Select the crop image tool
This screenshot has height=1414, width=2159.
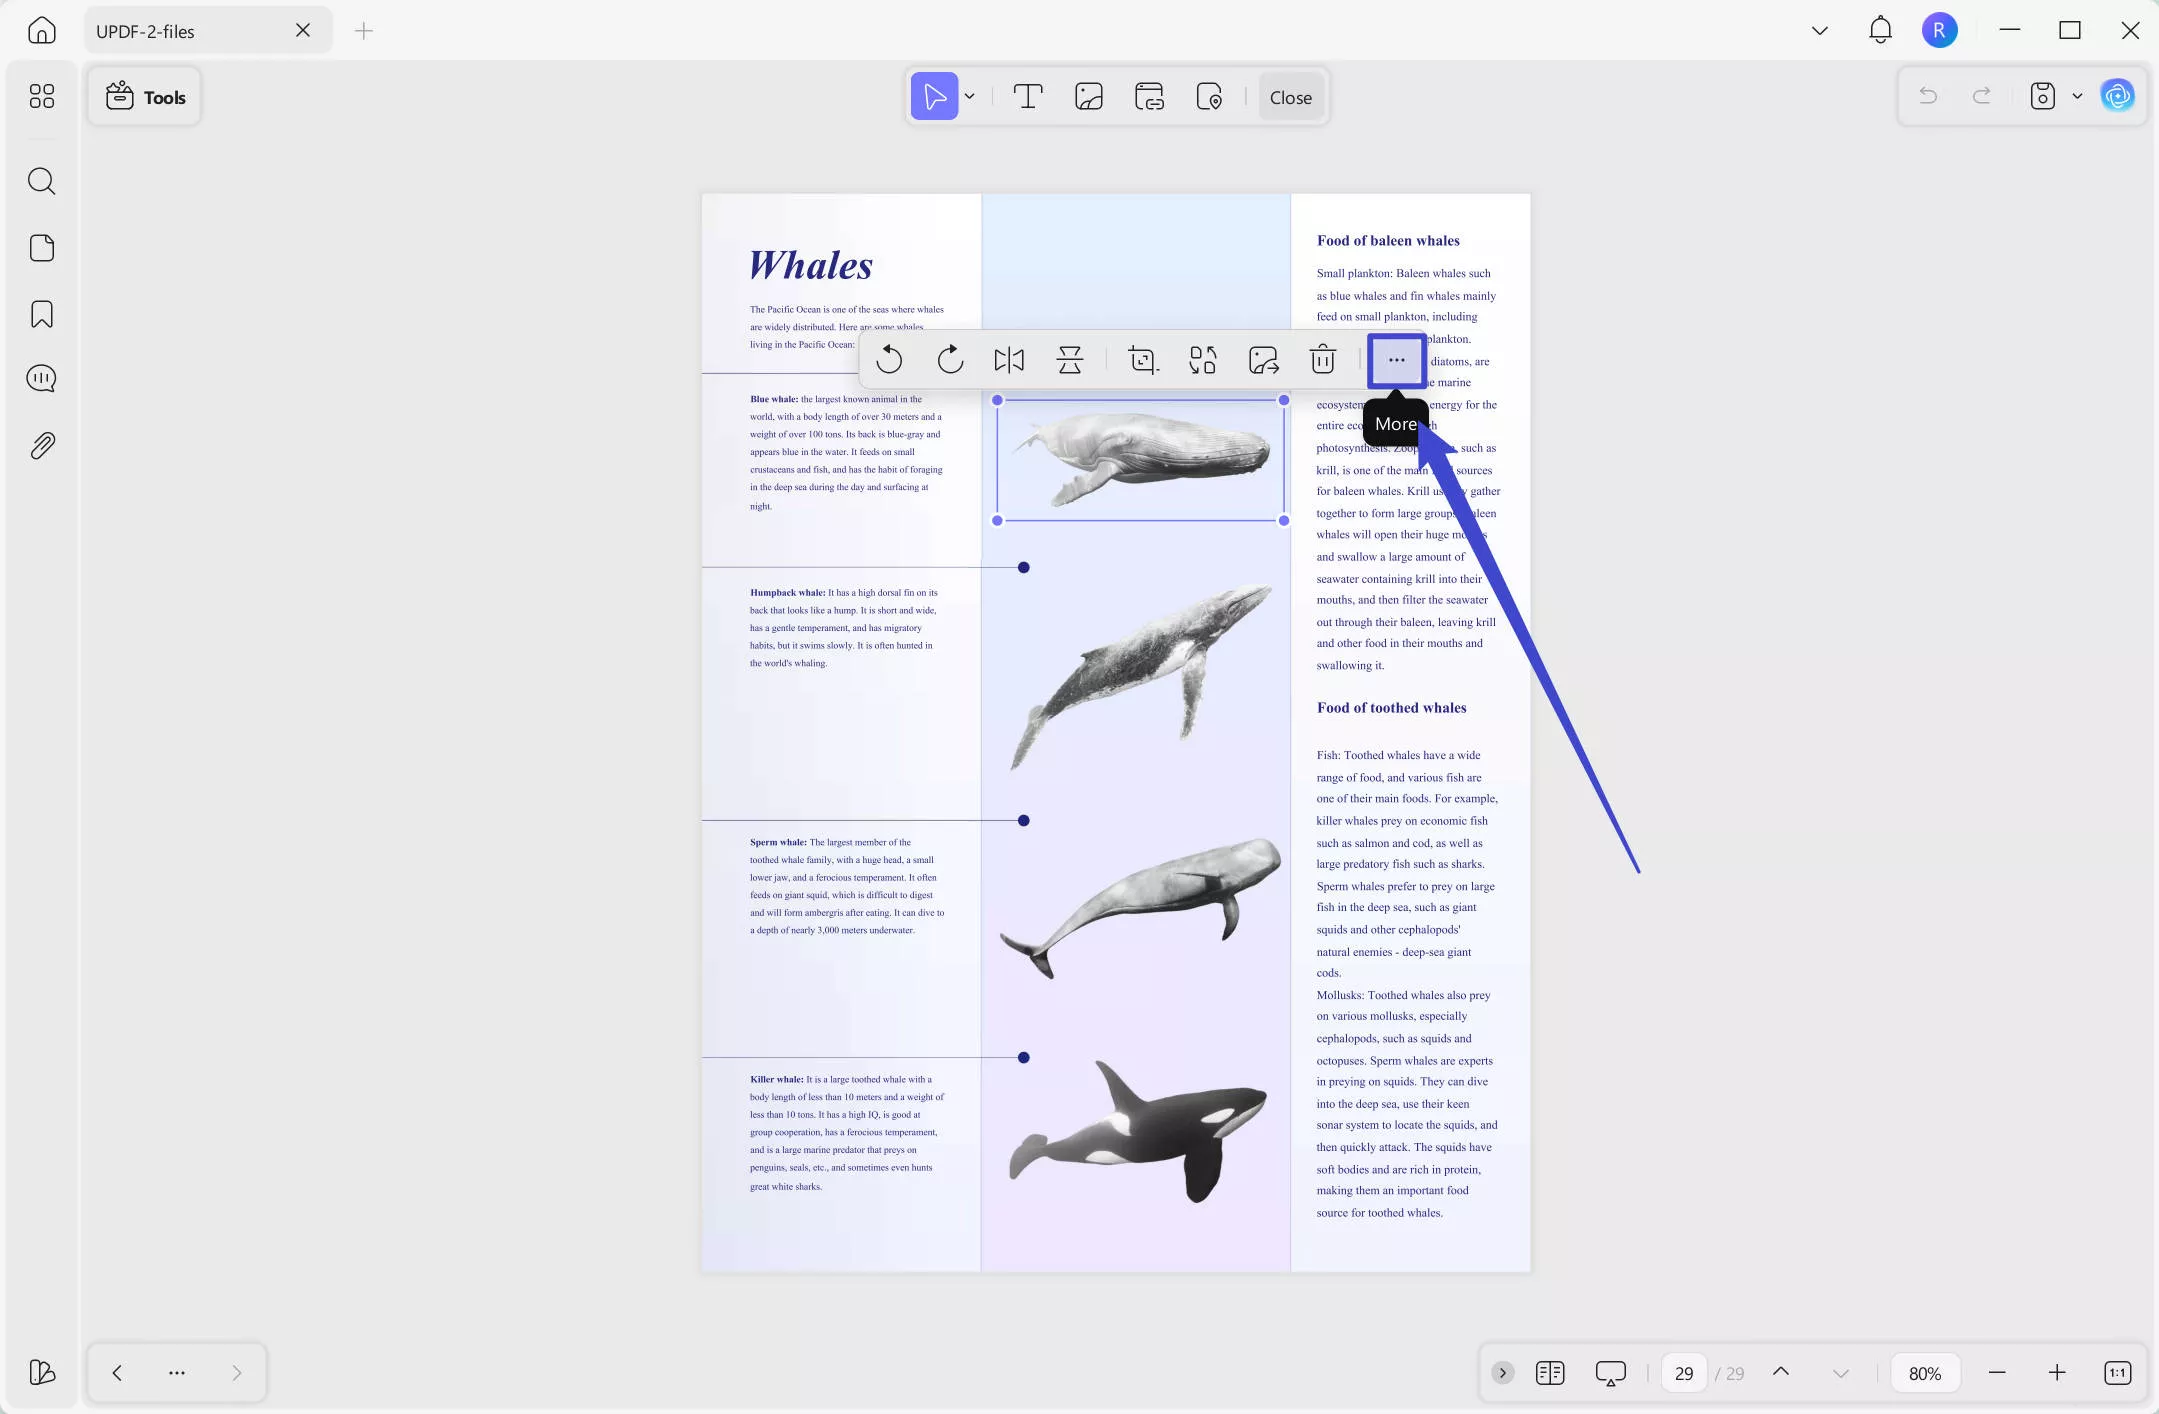[1143, 360]
